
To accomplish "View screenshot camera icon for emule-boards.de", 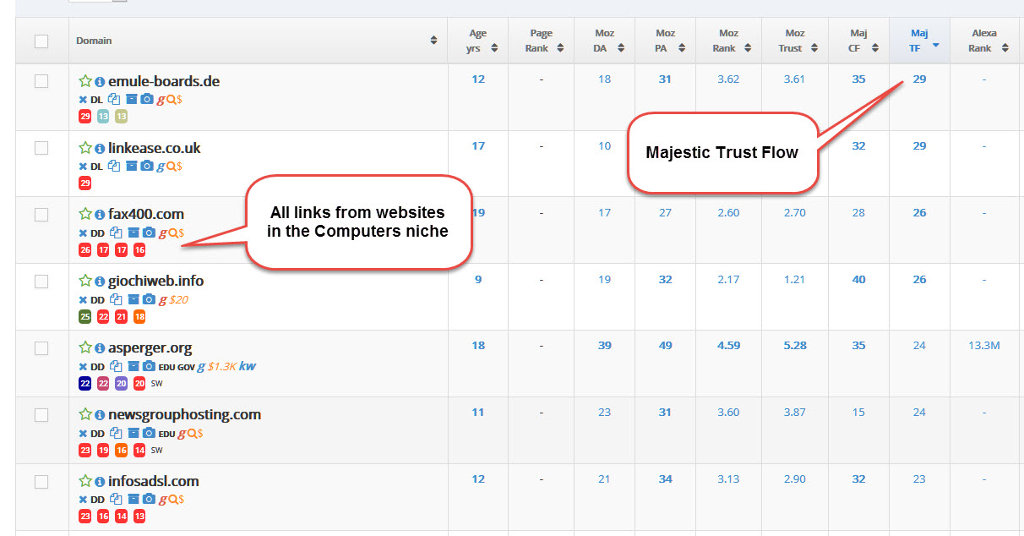I will point(147,99).
